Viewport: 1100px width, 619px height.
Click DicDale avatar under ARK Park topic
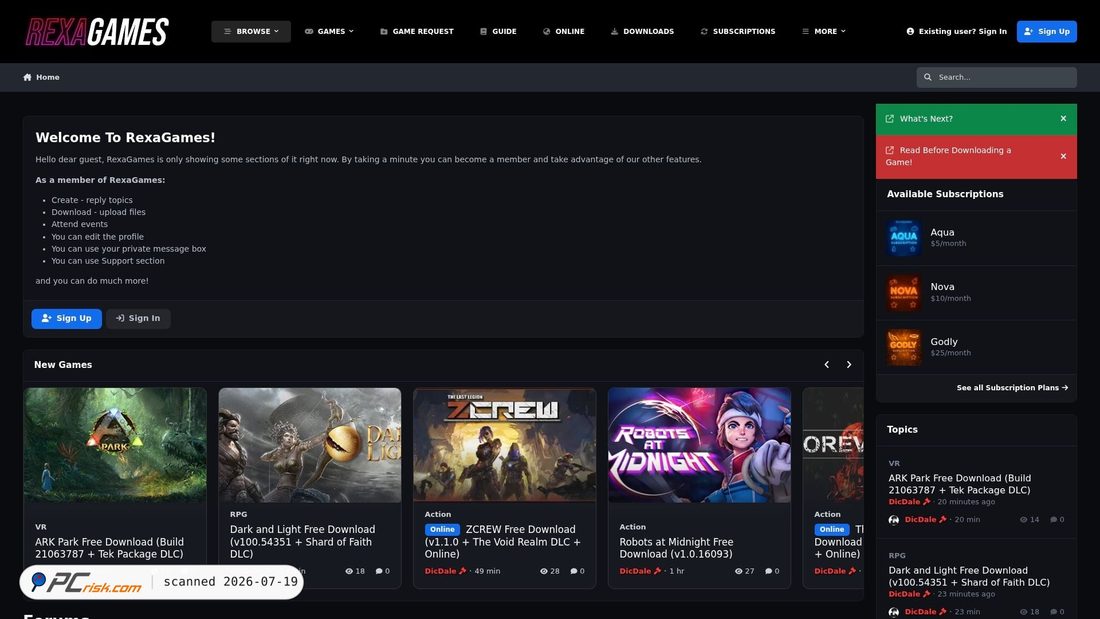pos(894,520)
